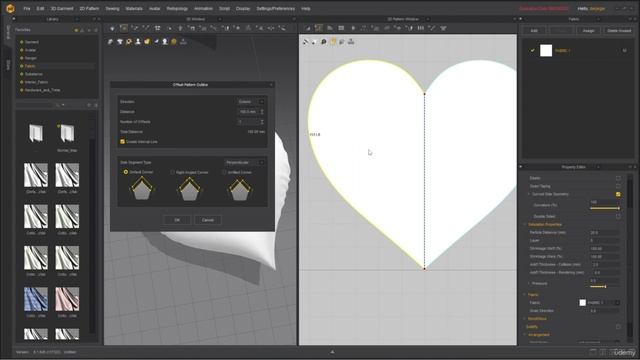Toggle the Subdivide checkbox in Property Editor
Screen dimensions: 640x360
[618, 327]
